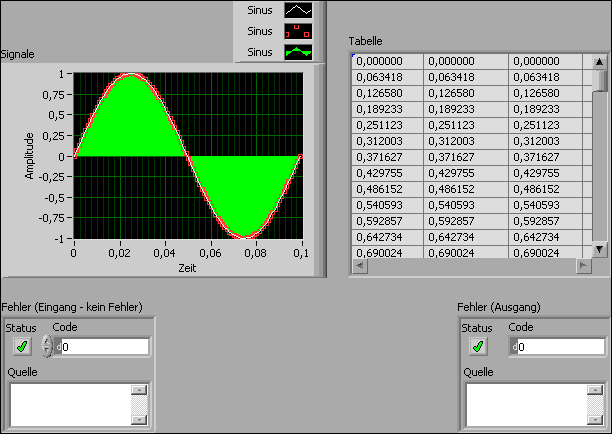Click the green filled Sinus legend icon
Image resolution: width=612 pixels, height=434 pixels.
pyautogui.click(x=300, y=52)
